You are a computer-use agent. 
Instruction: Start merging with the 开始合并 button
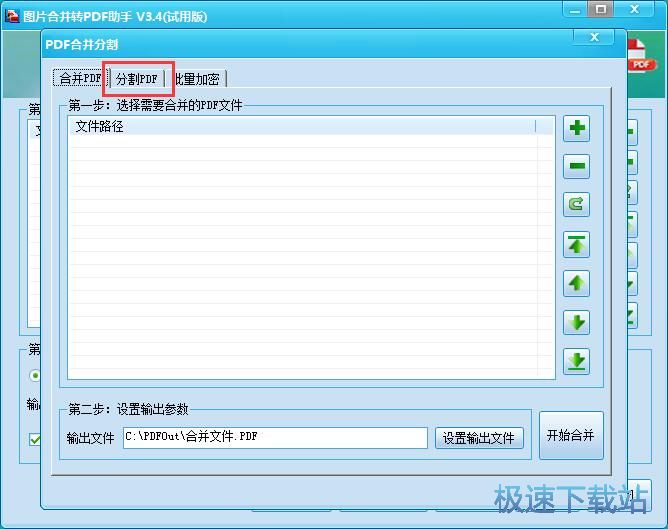click(571, 435)
